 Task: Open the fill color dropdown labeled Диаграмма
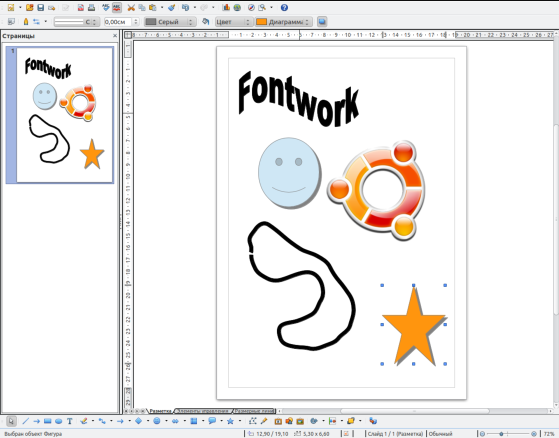point(283,22)
